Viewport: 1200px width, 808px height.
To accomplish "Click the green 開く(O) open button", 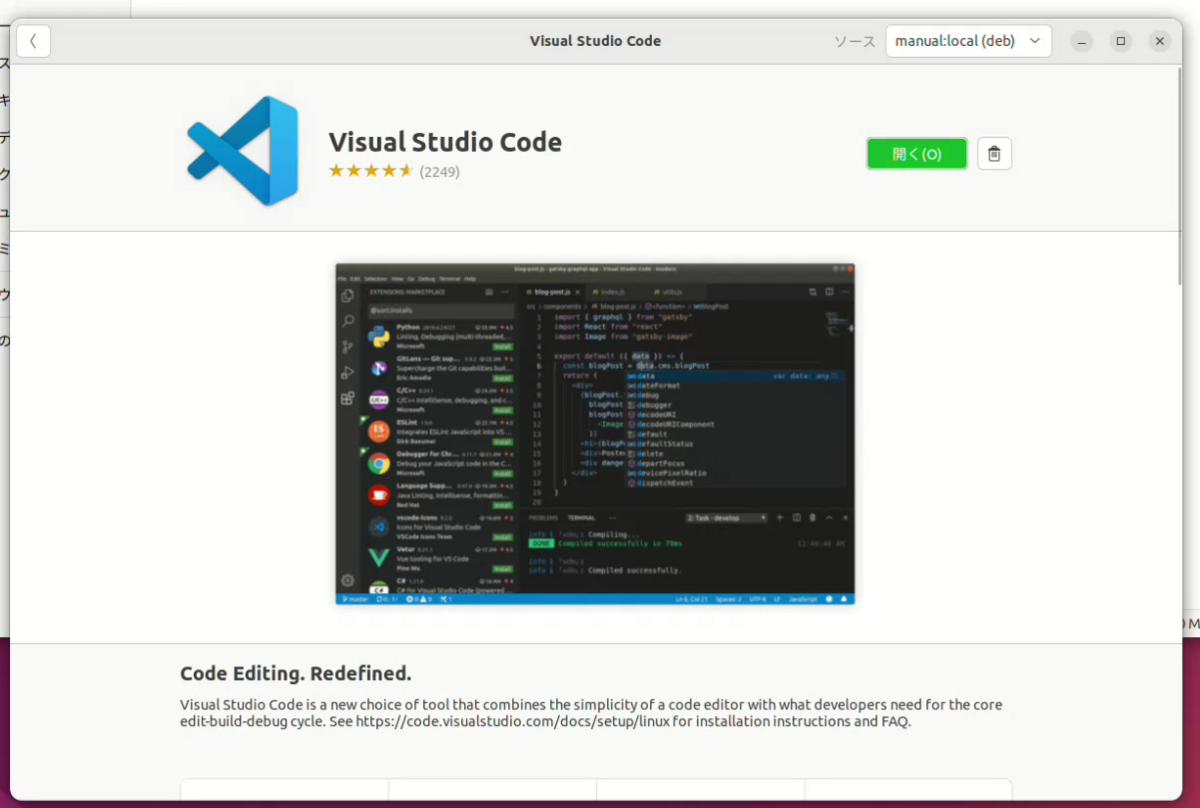I will click(x=917, y=154).
